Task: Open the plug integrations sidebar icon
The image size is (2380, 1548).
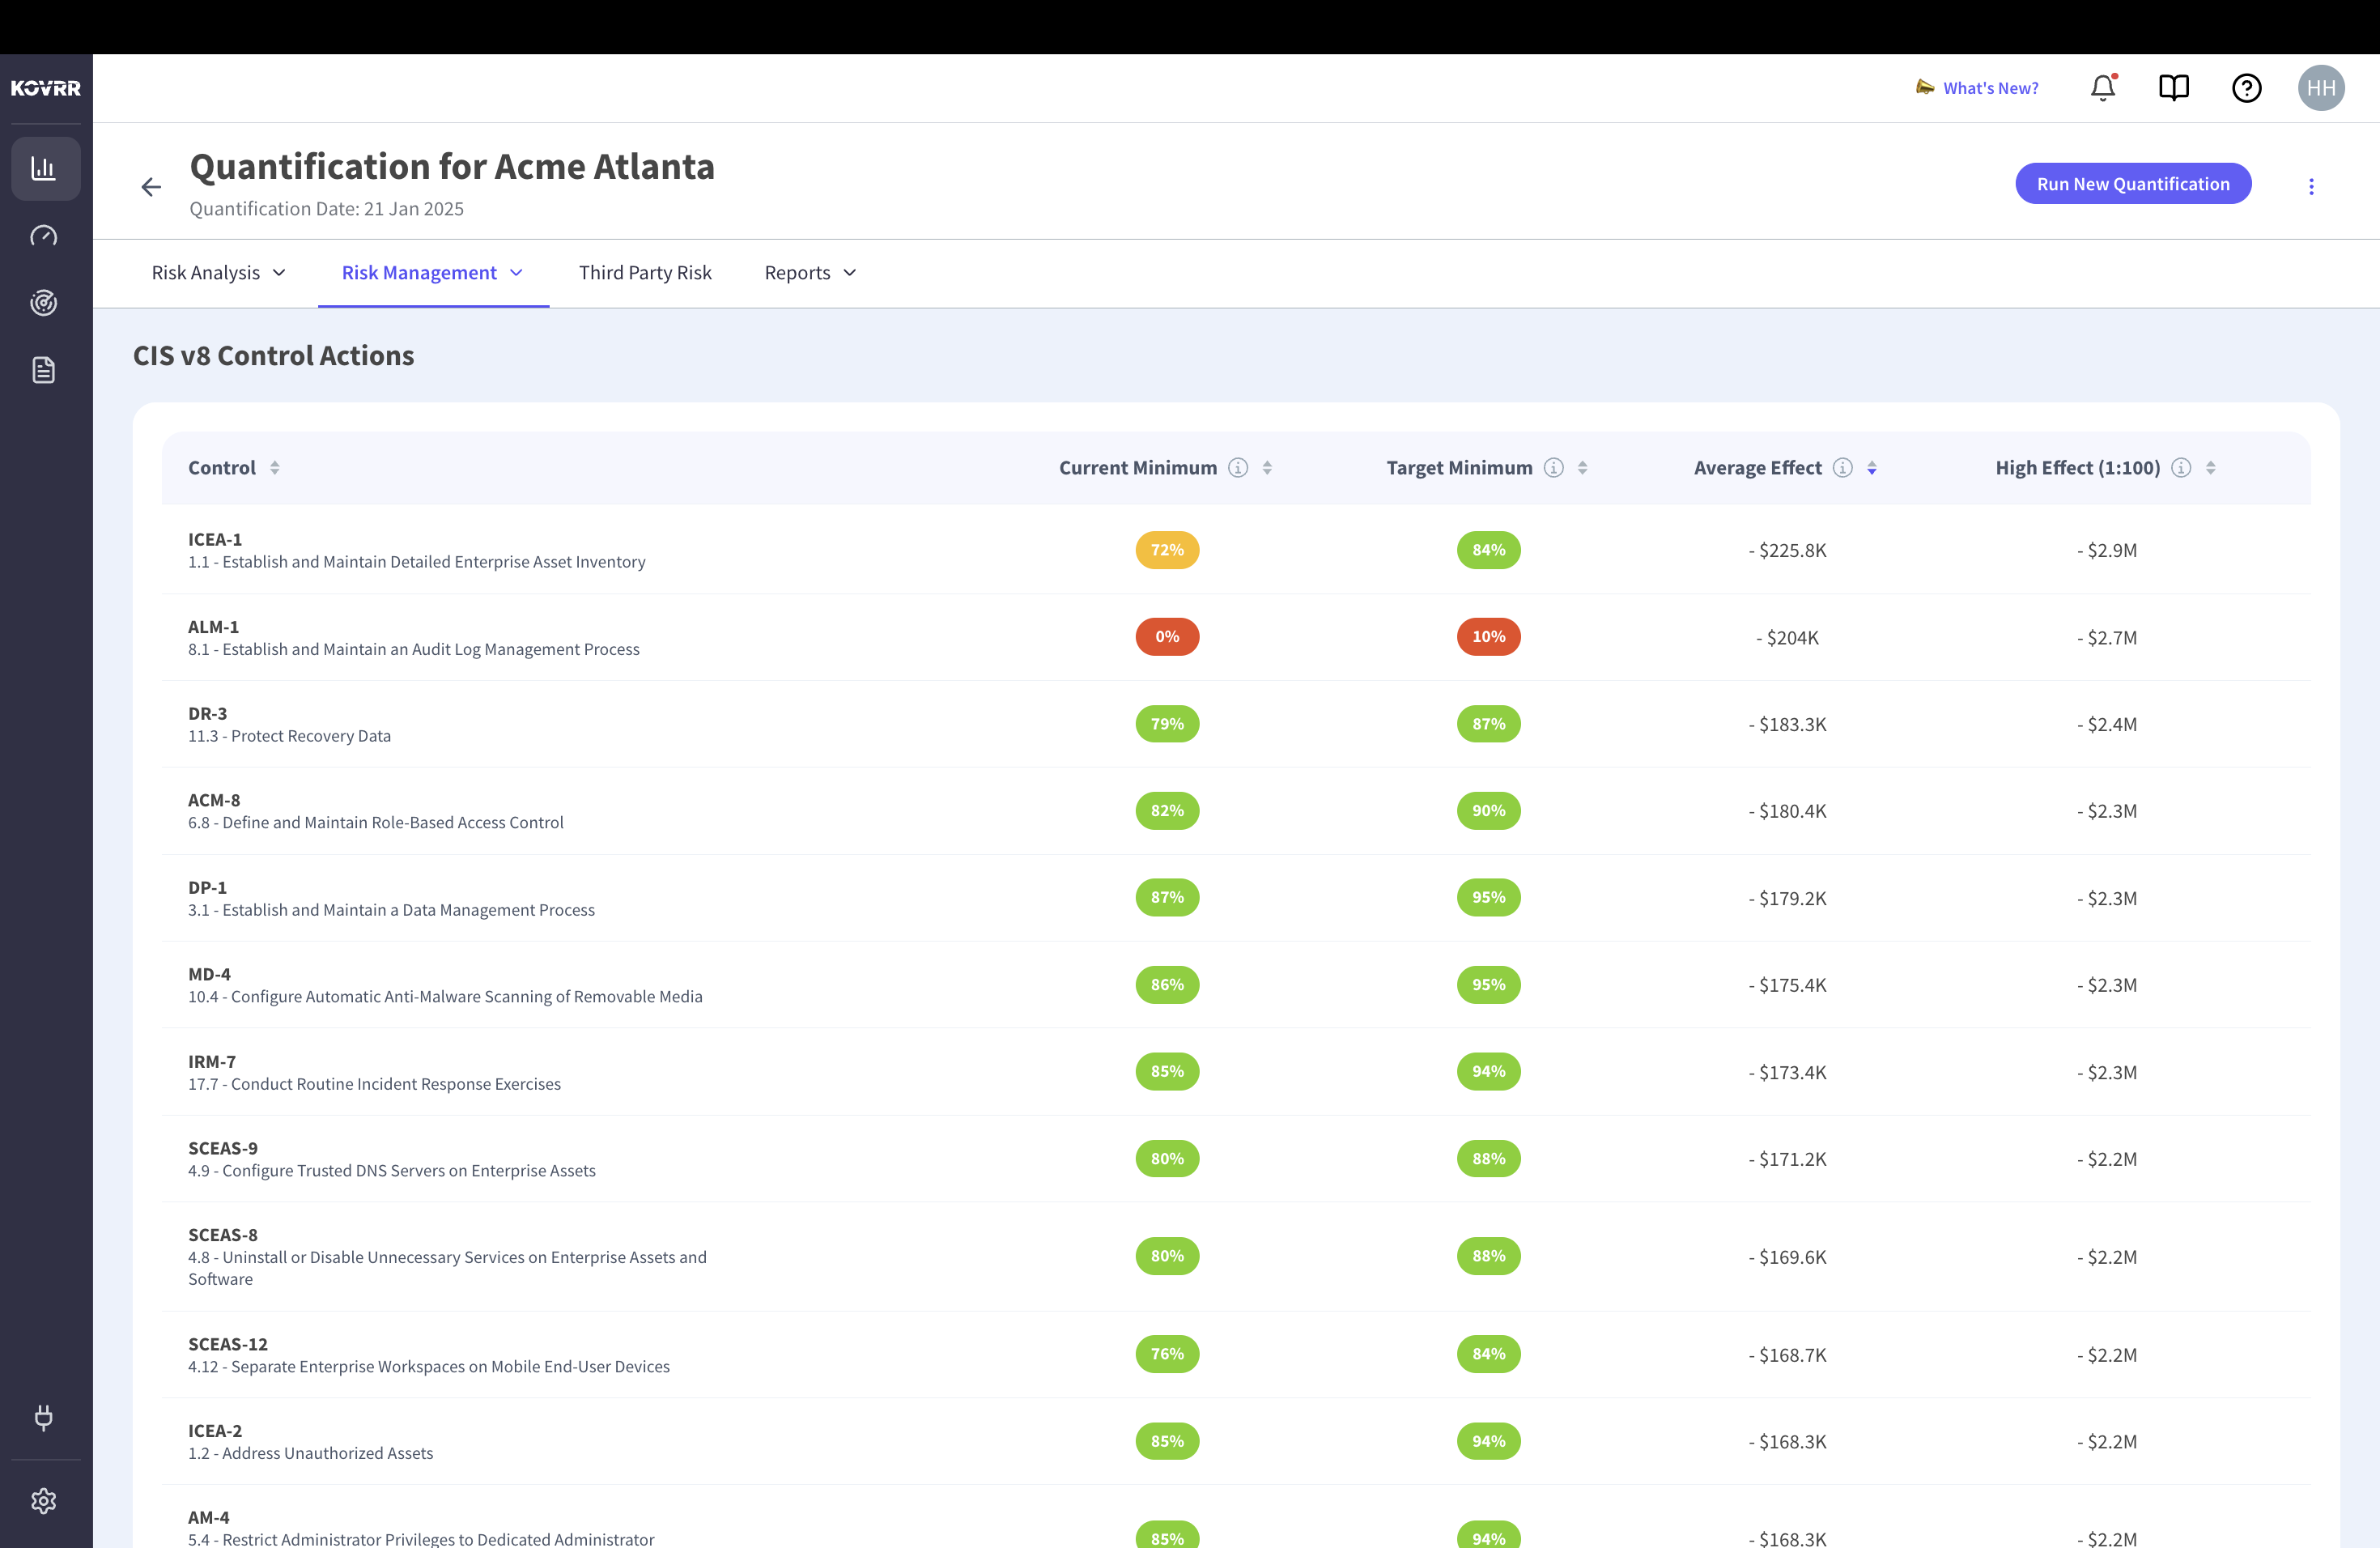Action: (x=44, y=1417)
